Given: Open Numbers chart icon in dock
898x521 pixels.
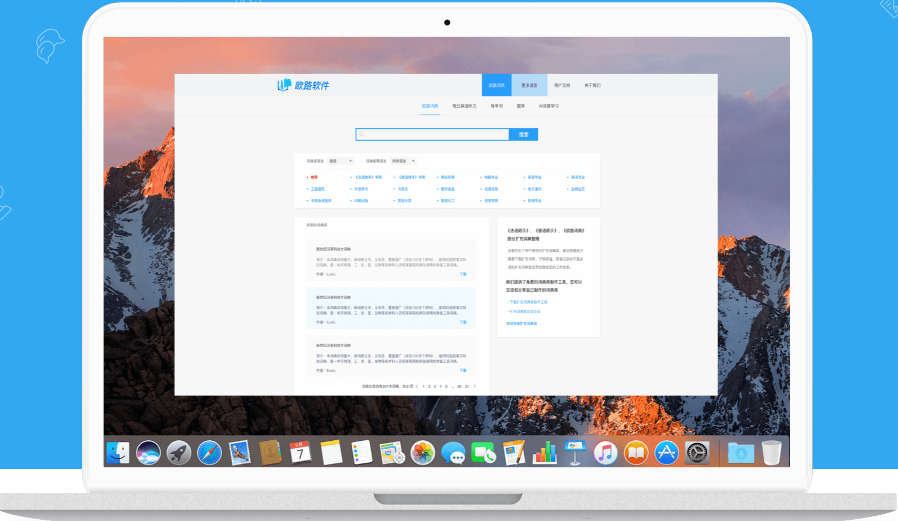Looking at the screenshot, I should pos(545,452).
